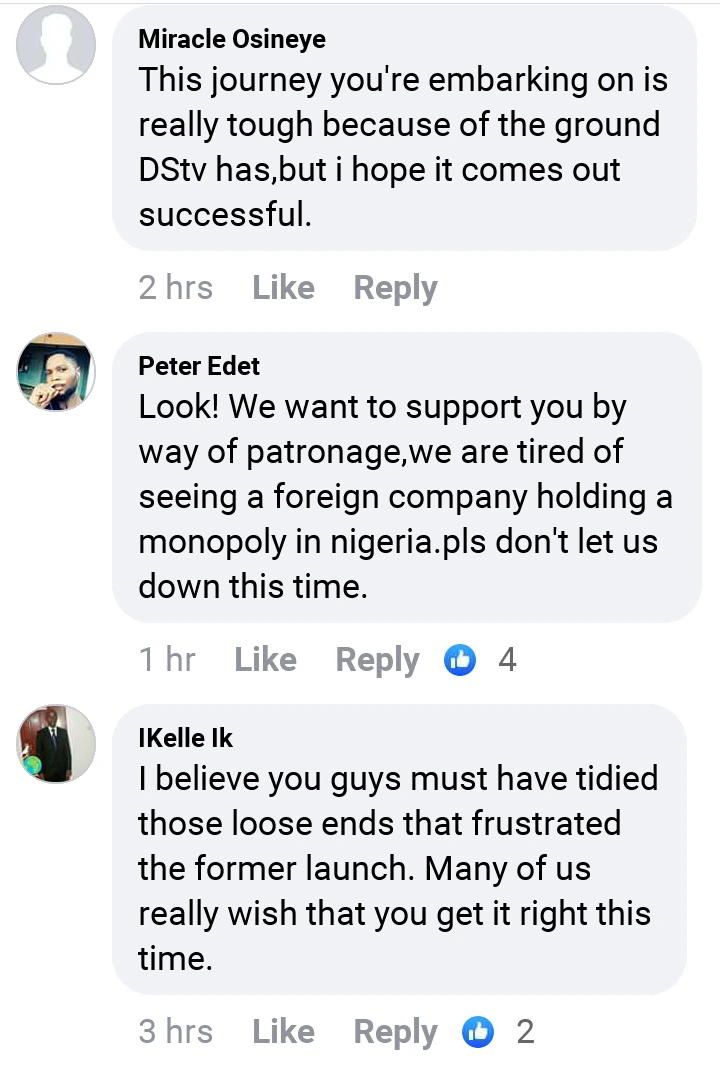
Task: Click the thumbs-up reaction icon on Peter Edet's comment
Action: tap(460, 660)
